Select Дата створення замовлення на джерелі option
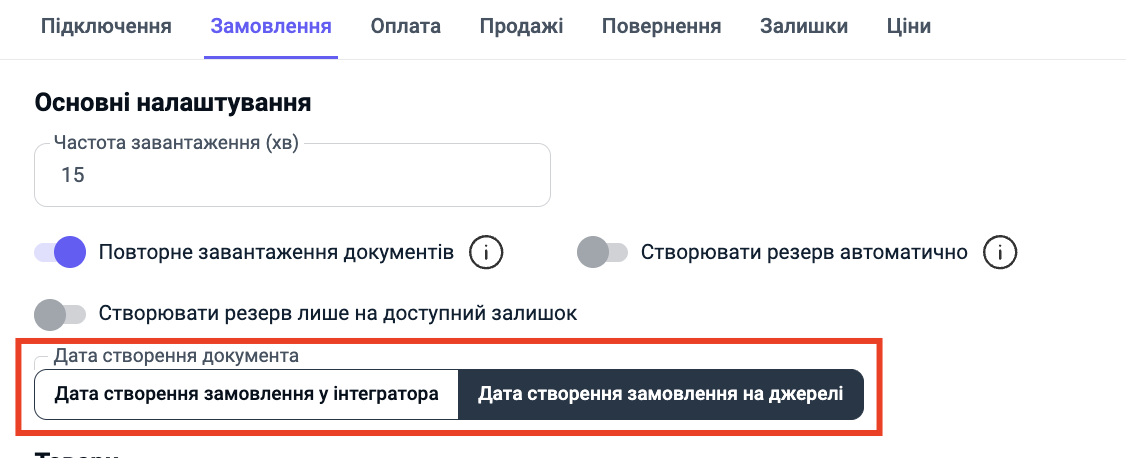 [660, 394]
